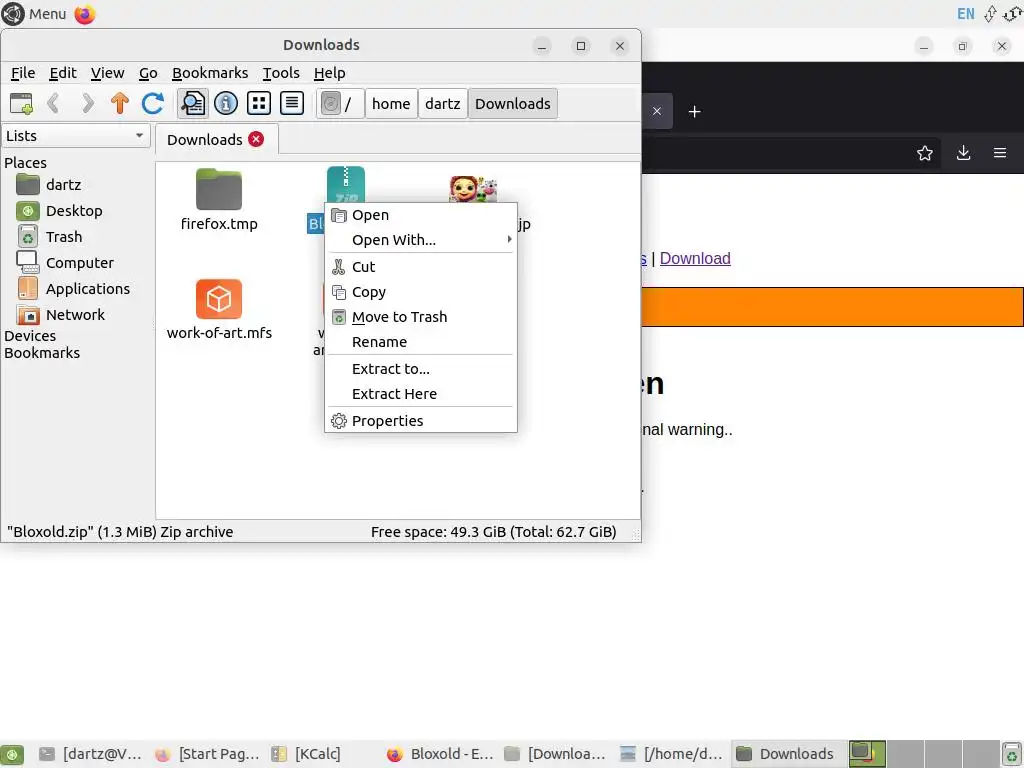The width and height of the screenshot is (1024, 768).
Task: Choose Cut in the context menu
Action: [x=421, y=266]
